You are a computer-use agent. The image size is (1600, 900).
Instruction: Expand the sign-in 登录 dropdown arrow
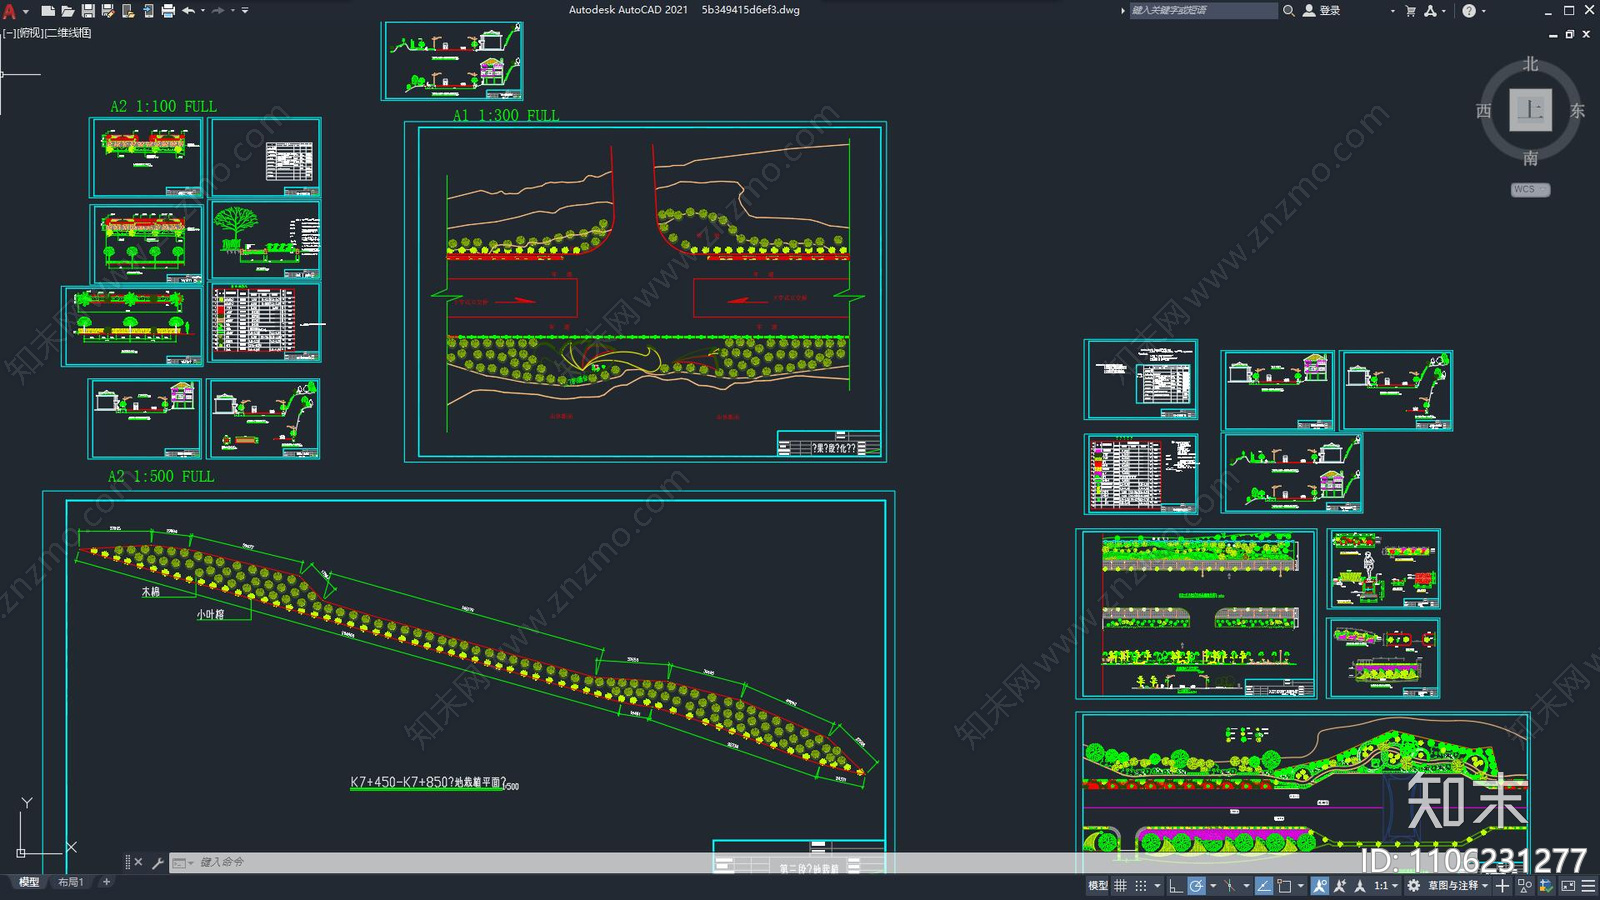(1392, 11)
